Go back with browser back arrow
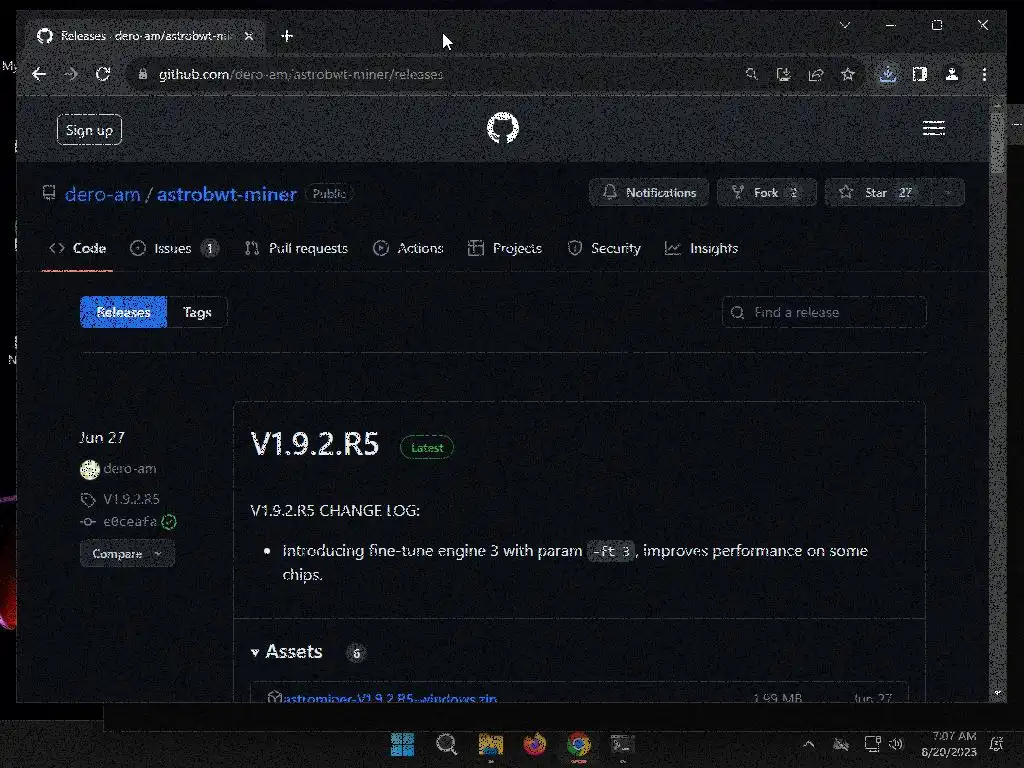Screen dimensions: 1024x768 (39, 74)
